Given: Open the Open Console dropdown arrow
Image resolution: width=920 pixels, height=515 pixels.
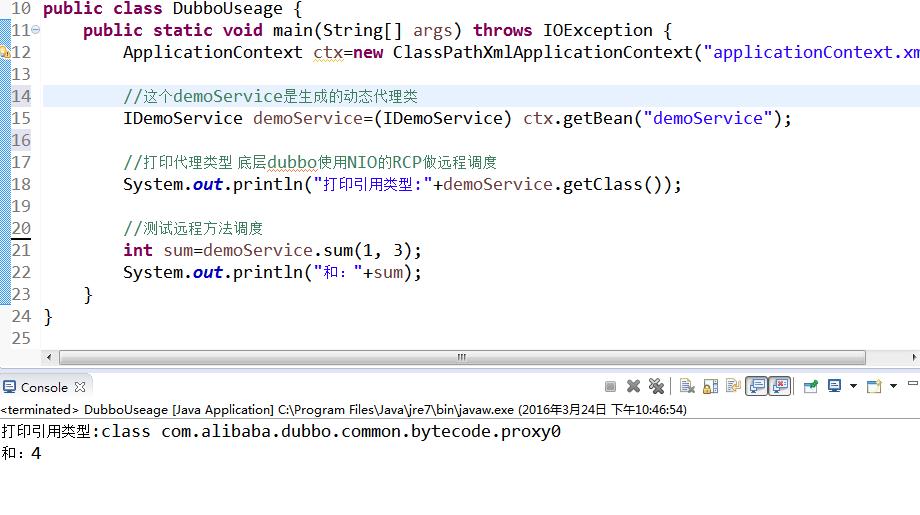Looking at the screenshot, I should click(x=893, y=386).
